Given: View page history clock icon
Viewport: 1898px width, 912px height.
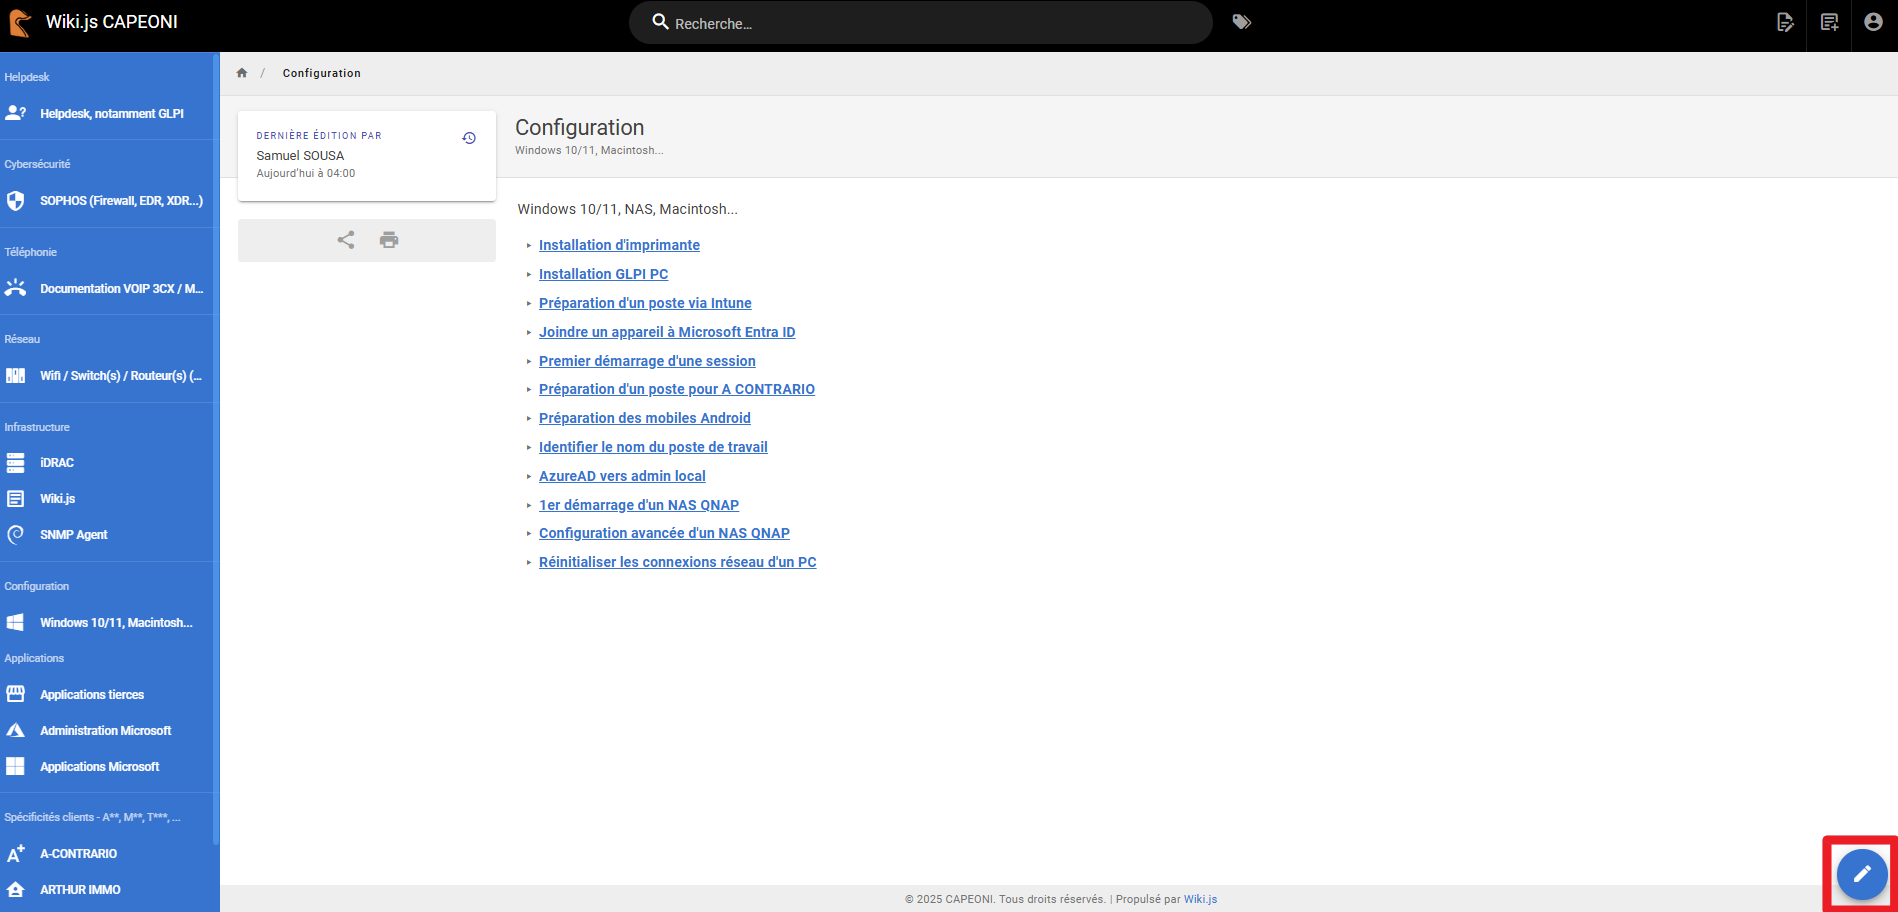Looking at the screenshot, I should pos(469,138).
